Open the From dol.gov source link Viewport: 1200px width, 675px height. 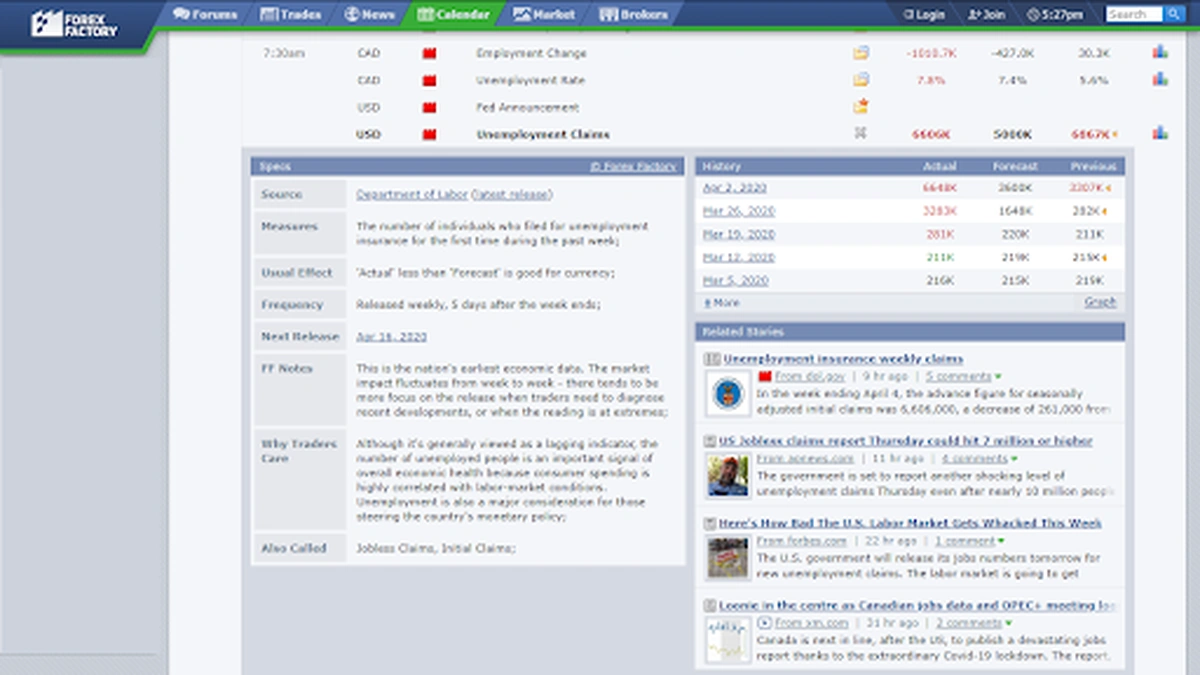point(809,377)
